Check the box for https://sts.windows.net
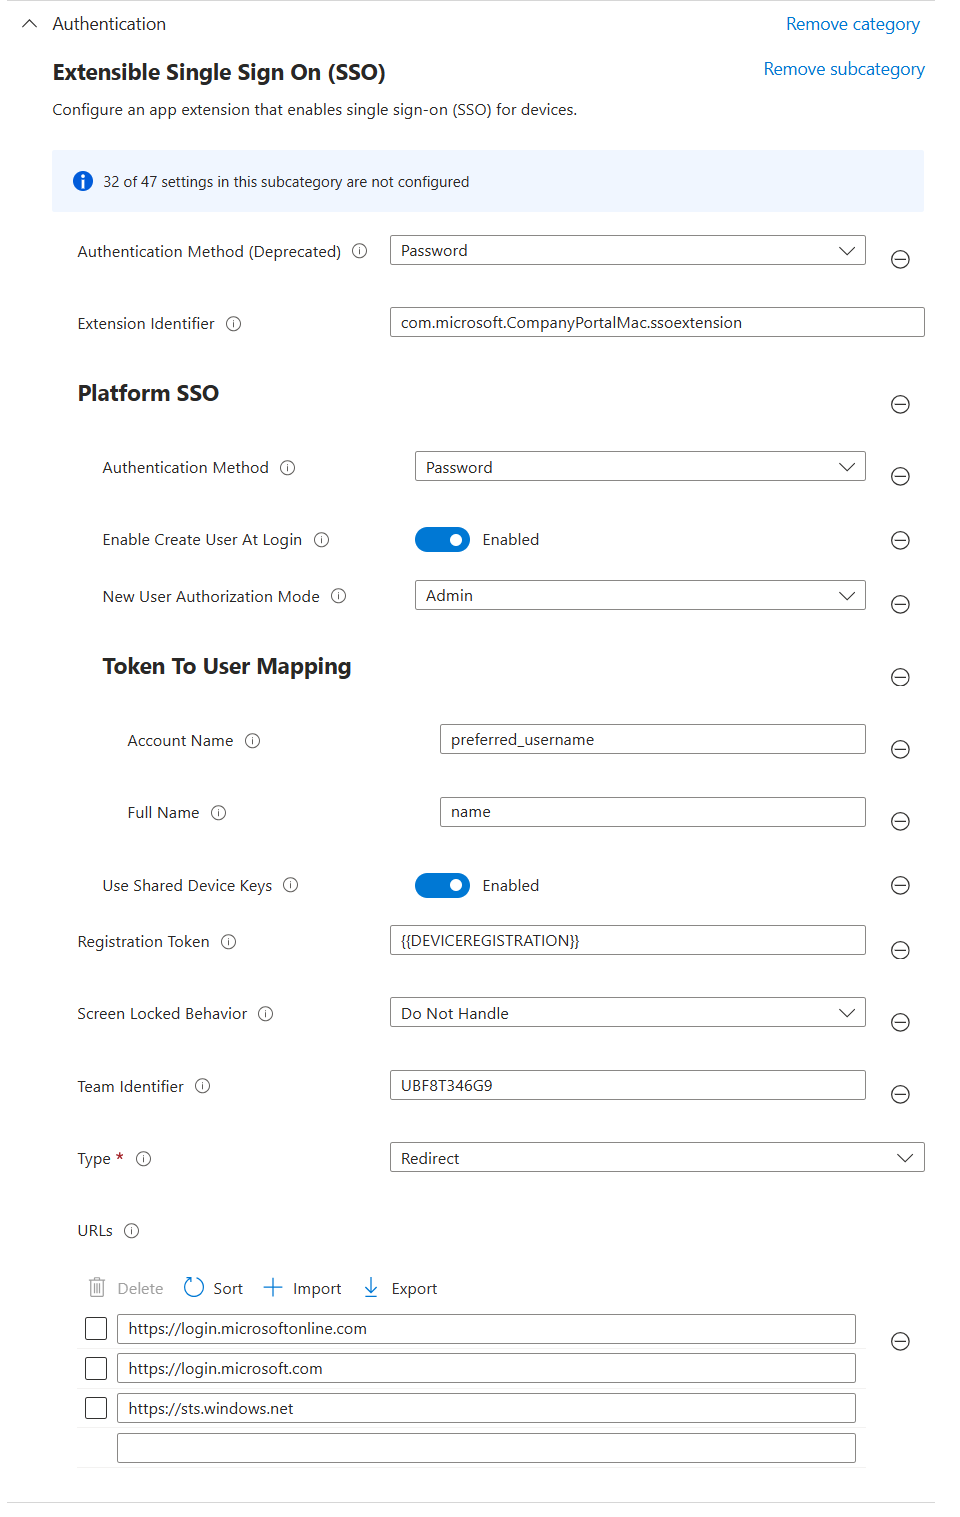This screenshot has width=960, height=1517. click(96, 1408)
